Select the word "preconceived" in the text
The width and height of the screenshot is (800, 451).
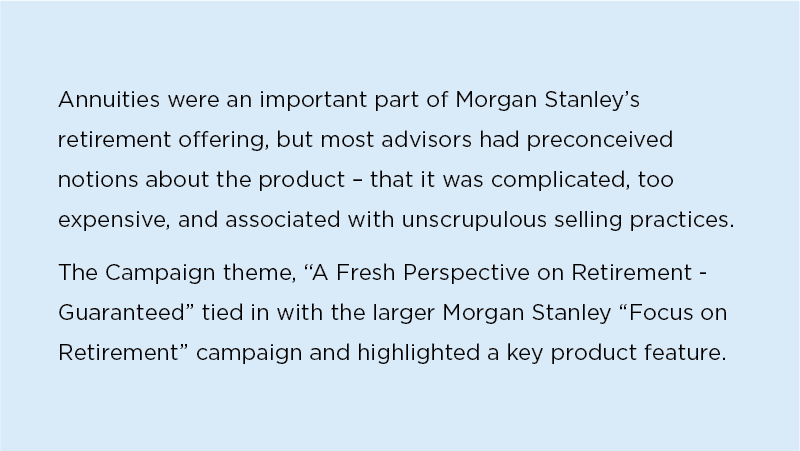pos(599,140)
